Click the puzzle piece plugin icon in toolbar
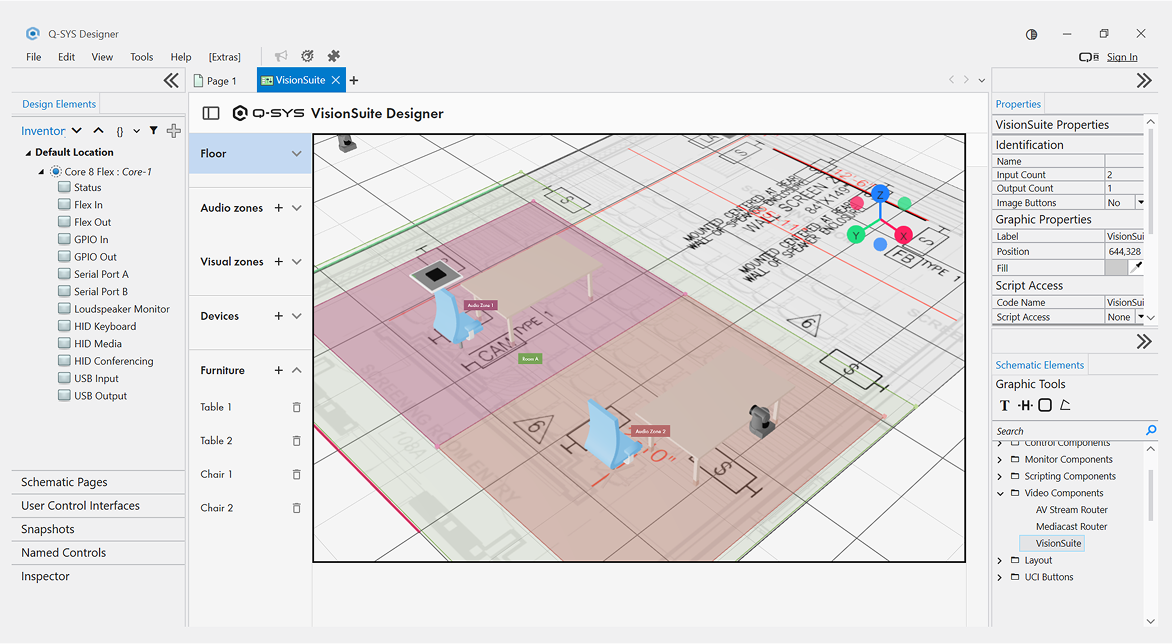1172x644 pixels. click(334, 57)
